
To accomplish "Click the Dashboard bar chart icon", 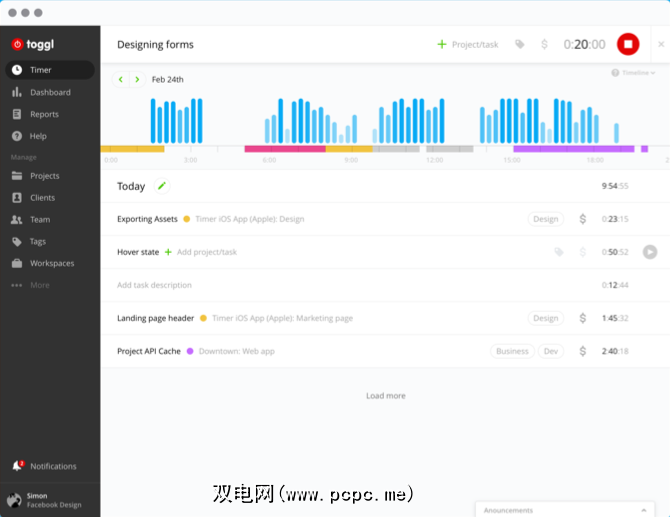I will point(17,92).
